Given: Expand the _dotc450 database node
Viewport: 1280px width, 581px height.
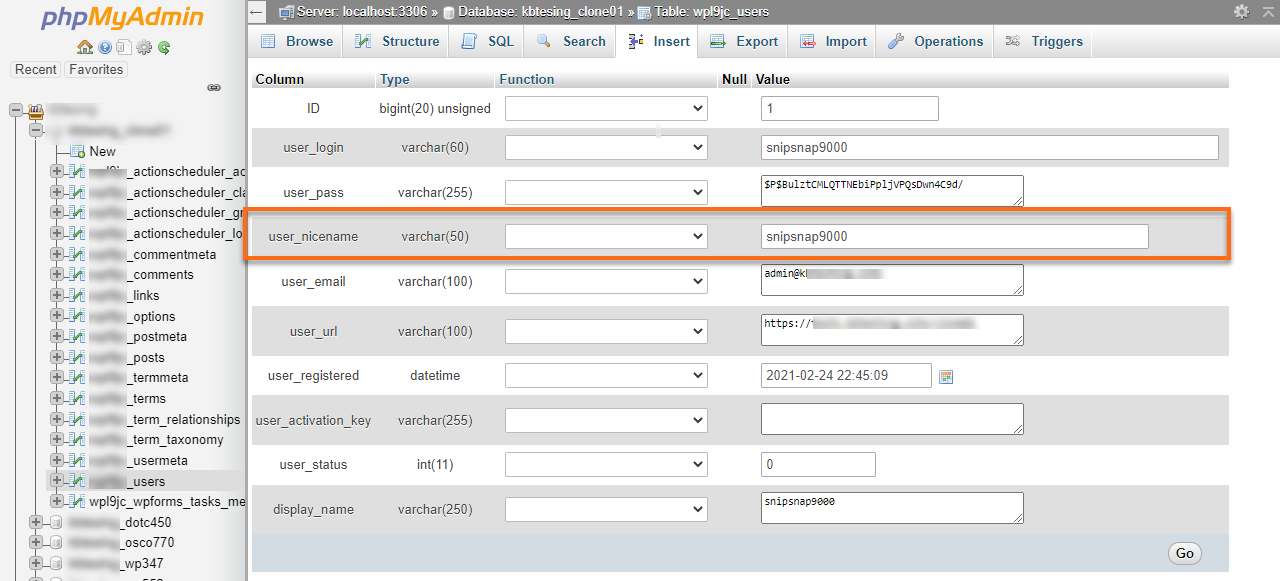Looking at the screenshot, I should click(36, 522).
